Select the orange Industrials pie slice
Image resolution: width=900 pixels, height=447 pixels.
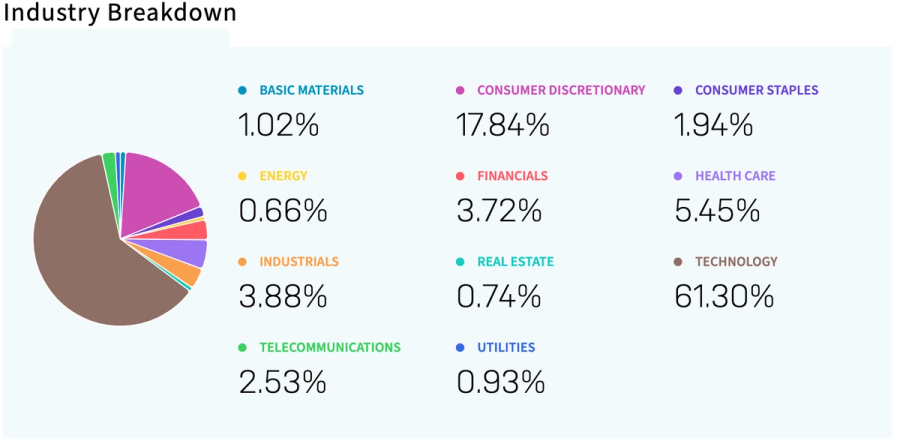click(x=185, y=274)
